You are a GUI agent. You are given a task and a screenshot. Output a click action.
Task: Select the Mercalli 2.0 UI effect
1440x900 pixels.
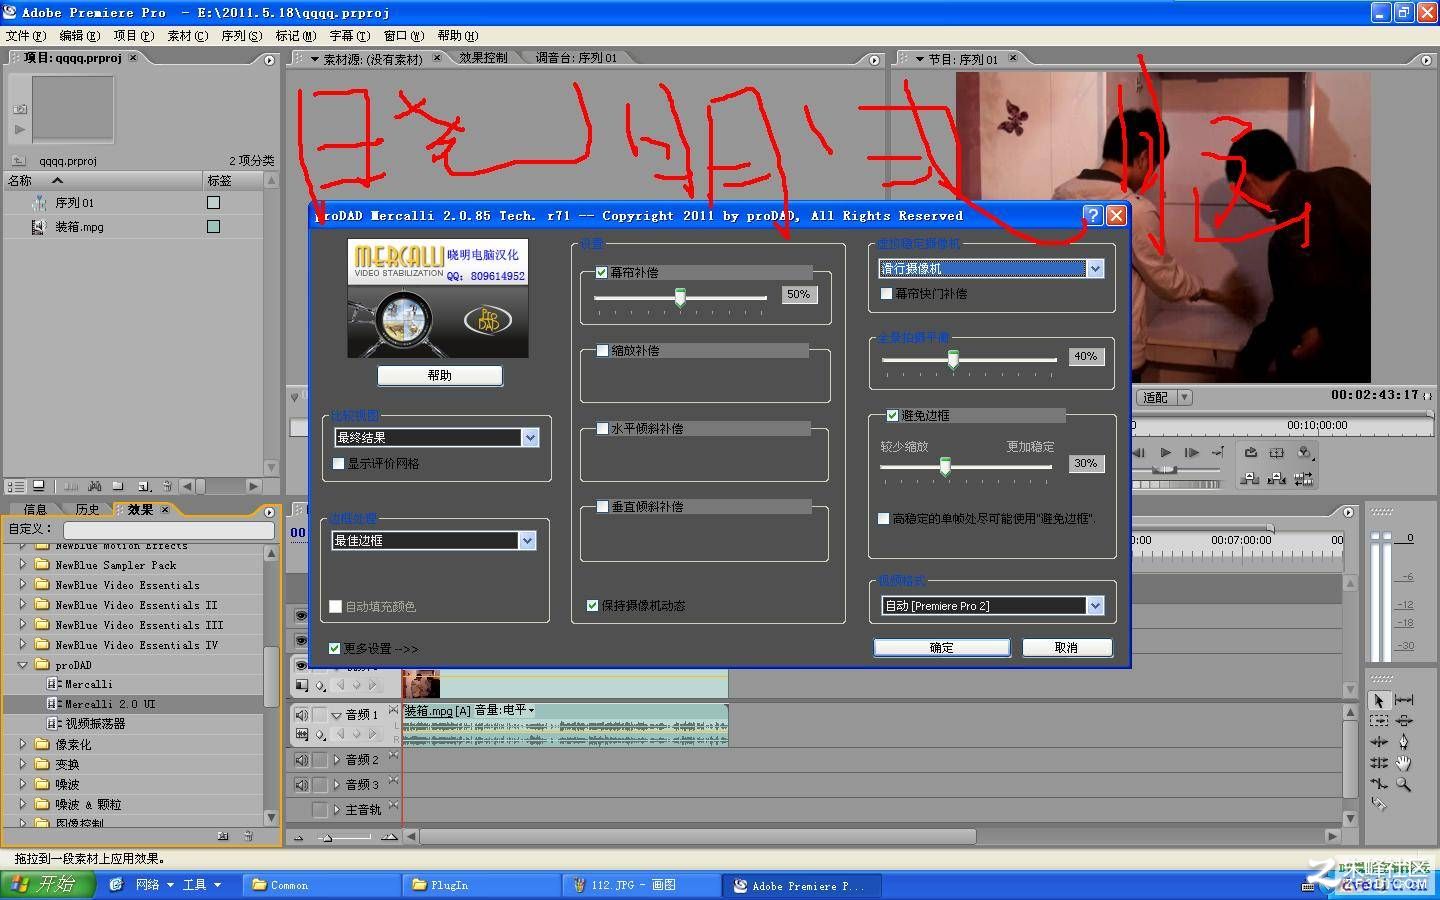pos(110,704)
